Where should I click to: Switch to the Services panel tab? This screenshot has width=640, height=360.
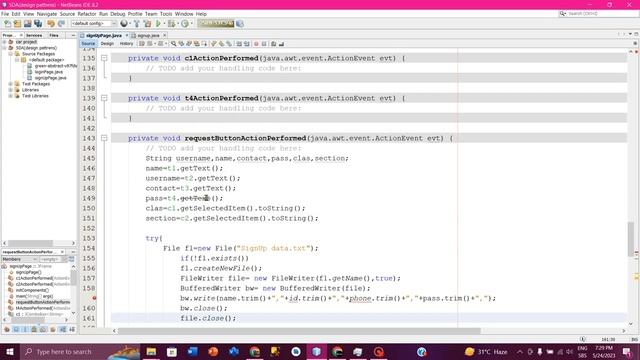(x=34, y=36)
